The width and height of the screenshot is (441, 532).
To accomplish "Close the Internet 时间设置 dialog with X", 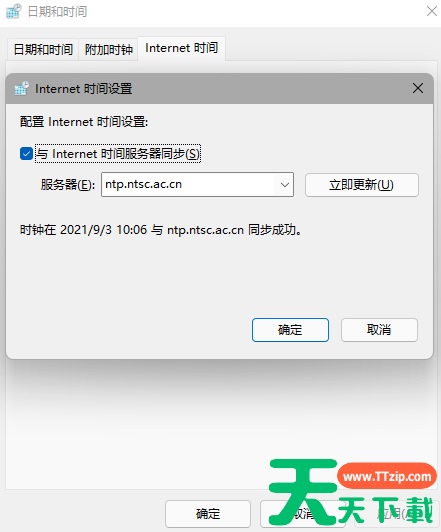I will 418,88.
